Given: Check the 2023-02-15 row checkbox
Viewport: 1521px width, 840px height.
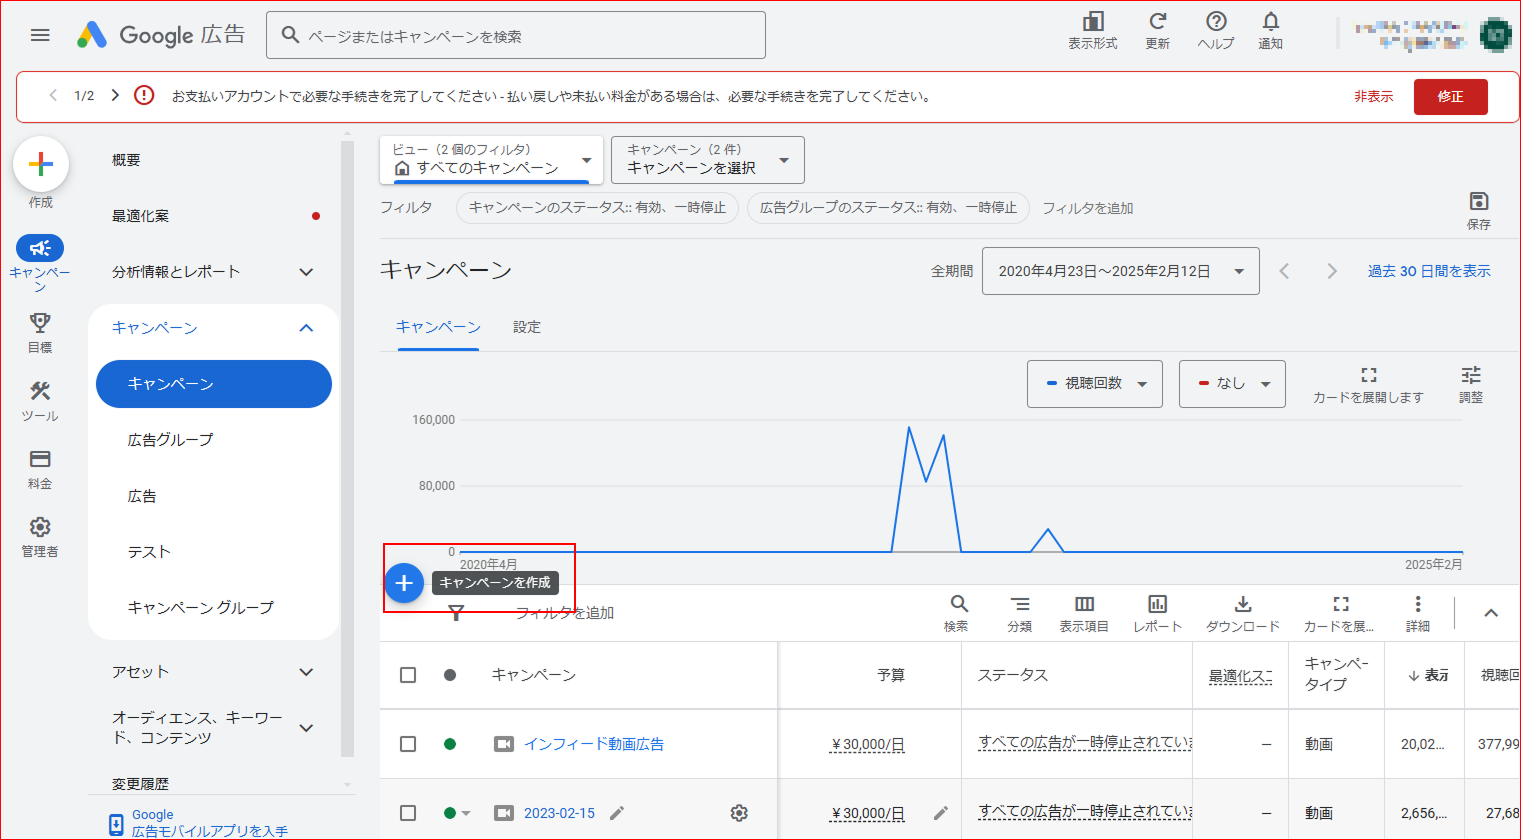Looking at the screenshot, I should (x=408, y=813).
